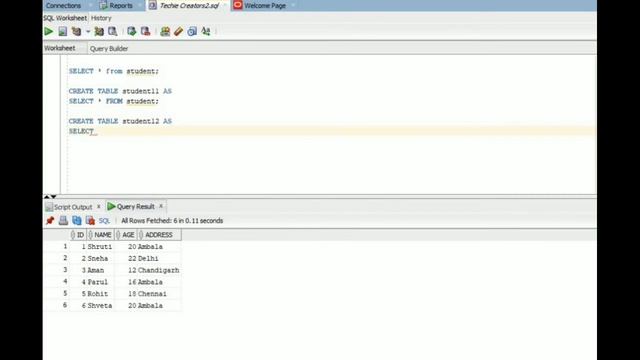Image resolution: width=640 pixels, height=360 pixels.
Task: Switch to the Reports tab
Action: pyautogui.click(x=121, y=6)
